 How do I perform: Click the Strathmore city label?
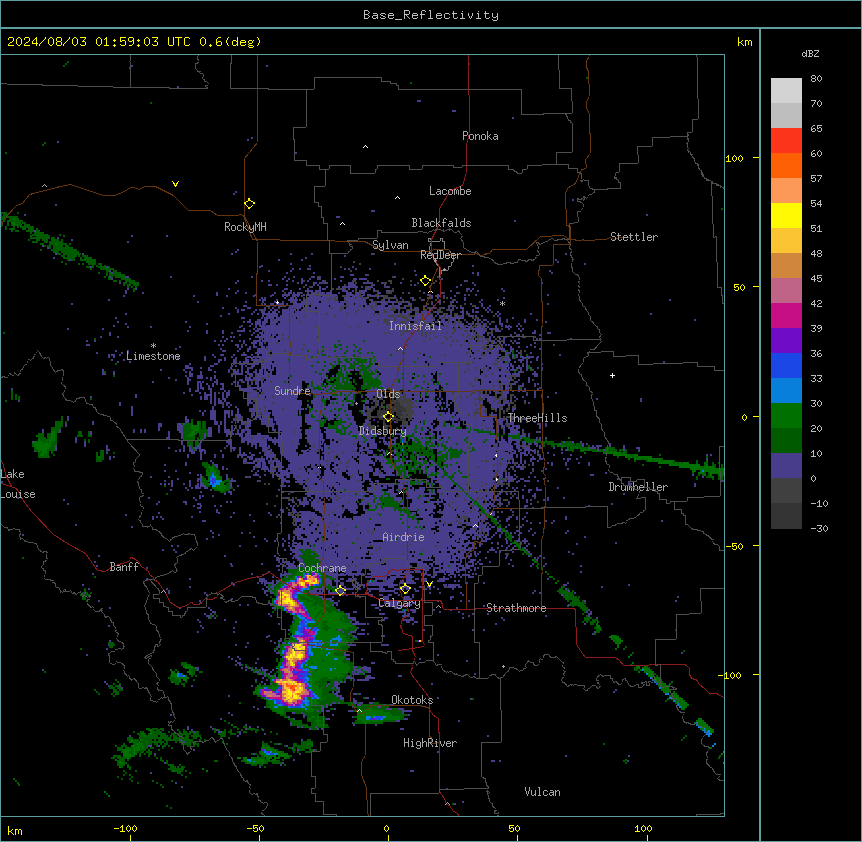(x=516, y=608)
